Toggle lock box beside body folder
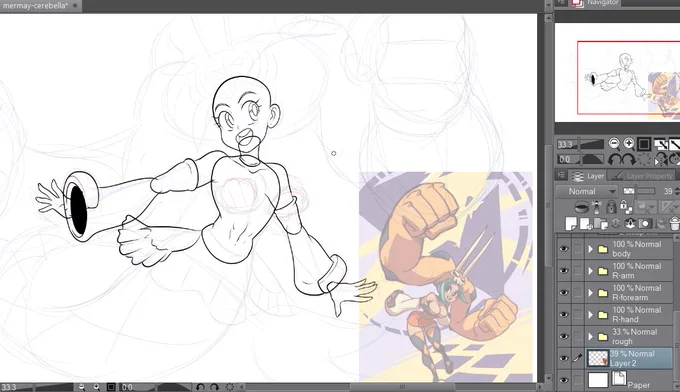680x392 pixels. pos(578,249)
